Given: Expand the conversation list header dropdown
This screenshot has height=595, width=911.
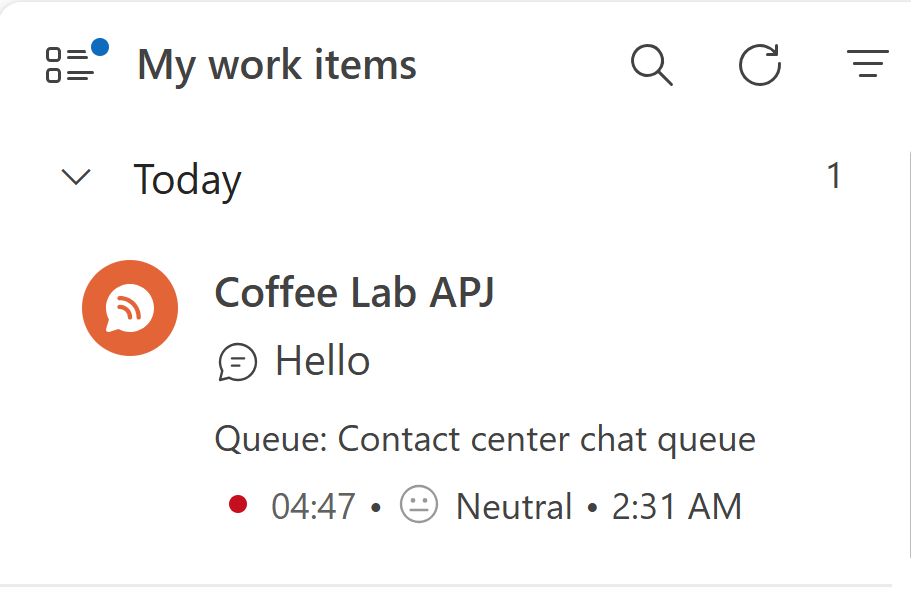Looking at the screenshot, I should tap(76, 178).
